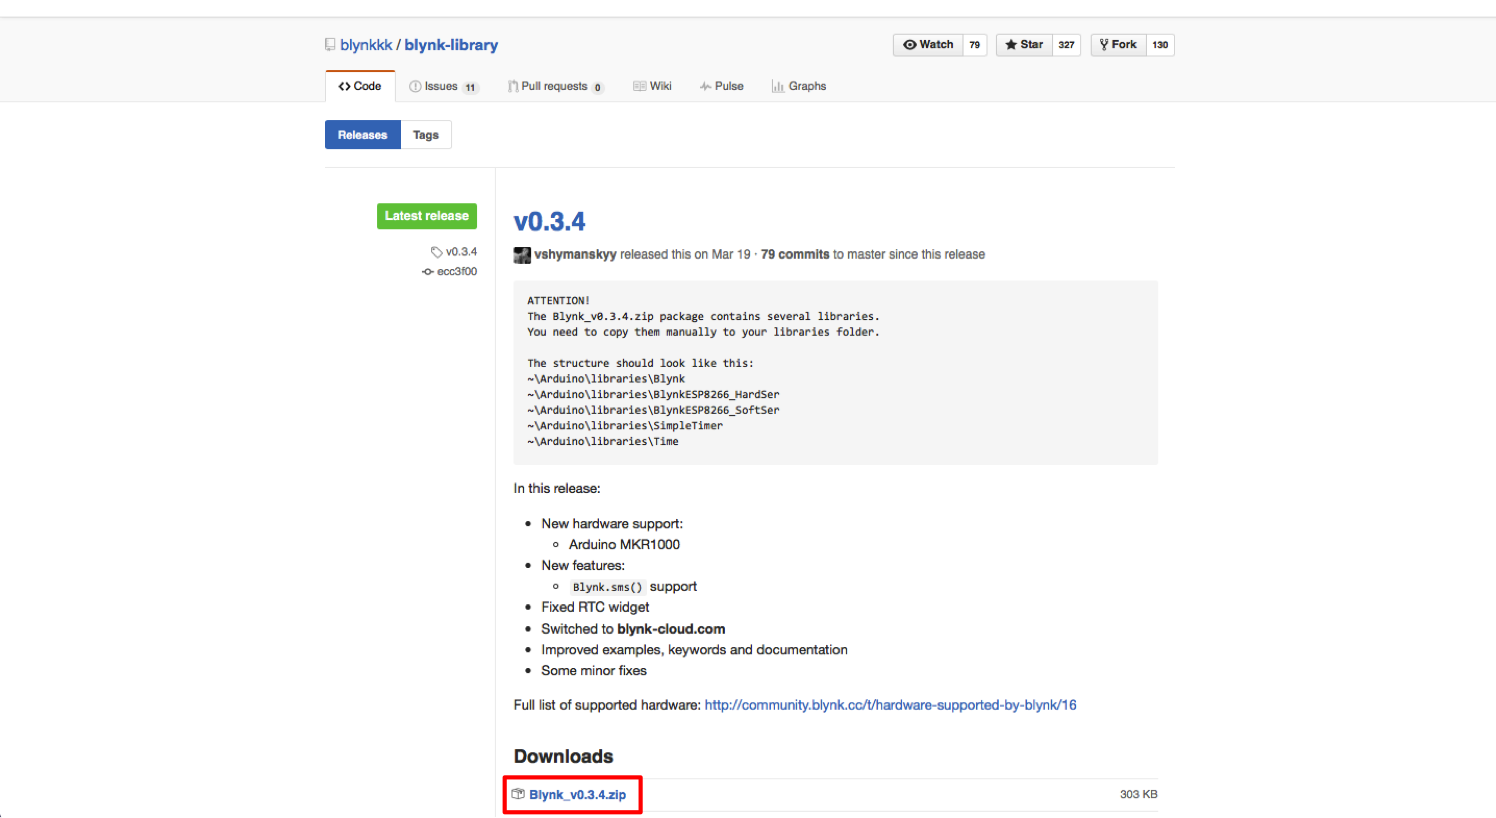This screenshot has width=1496, height=818.
Task: Click the repository book icon beside blynkkk
Action: tap(330, 45)
